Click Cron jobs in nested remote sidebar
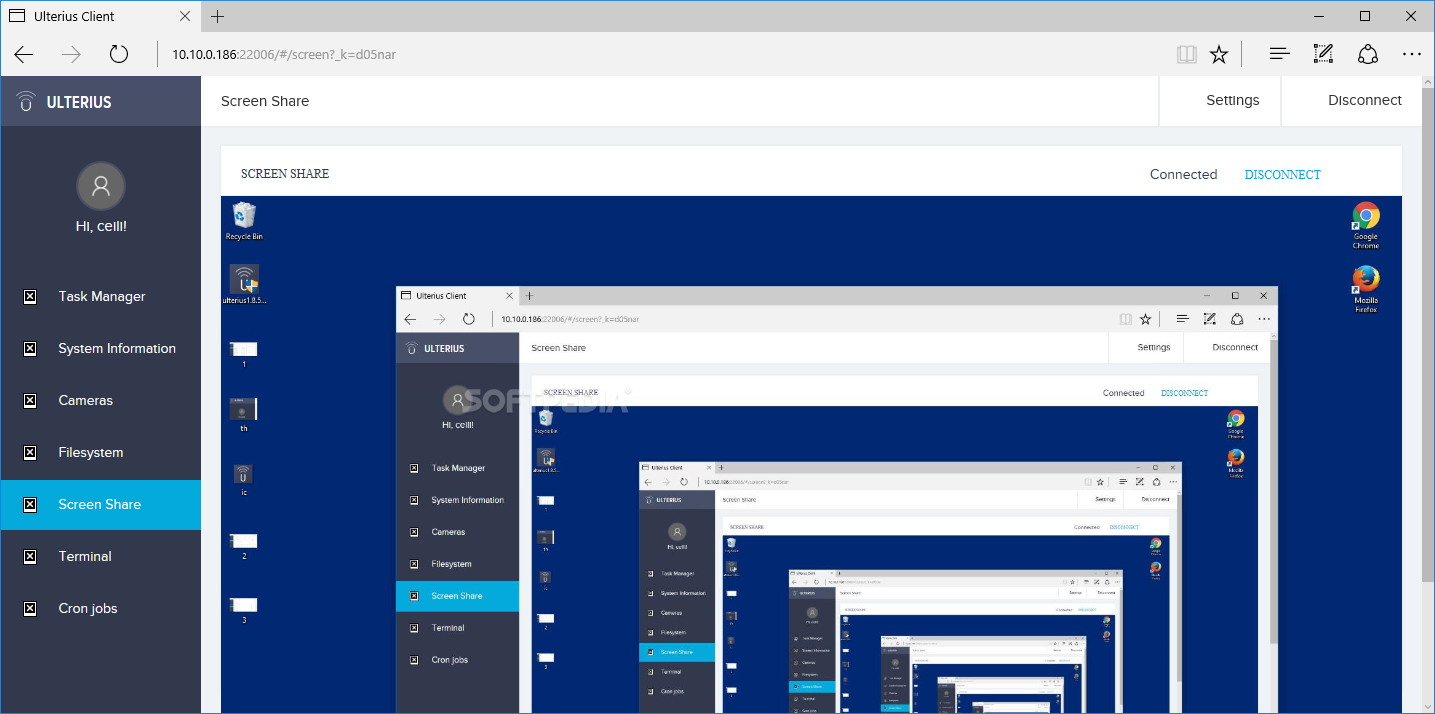The height and width of the screenshot is (714, 1435). [x=449, y=660]
